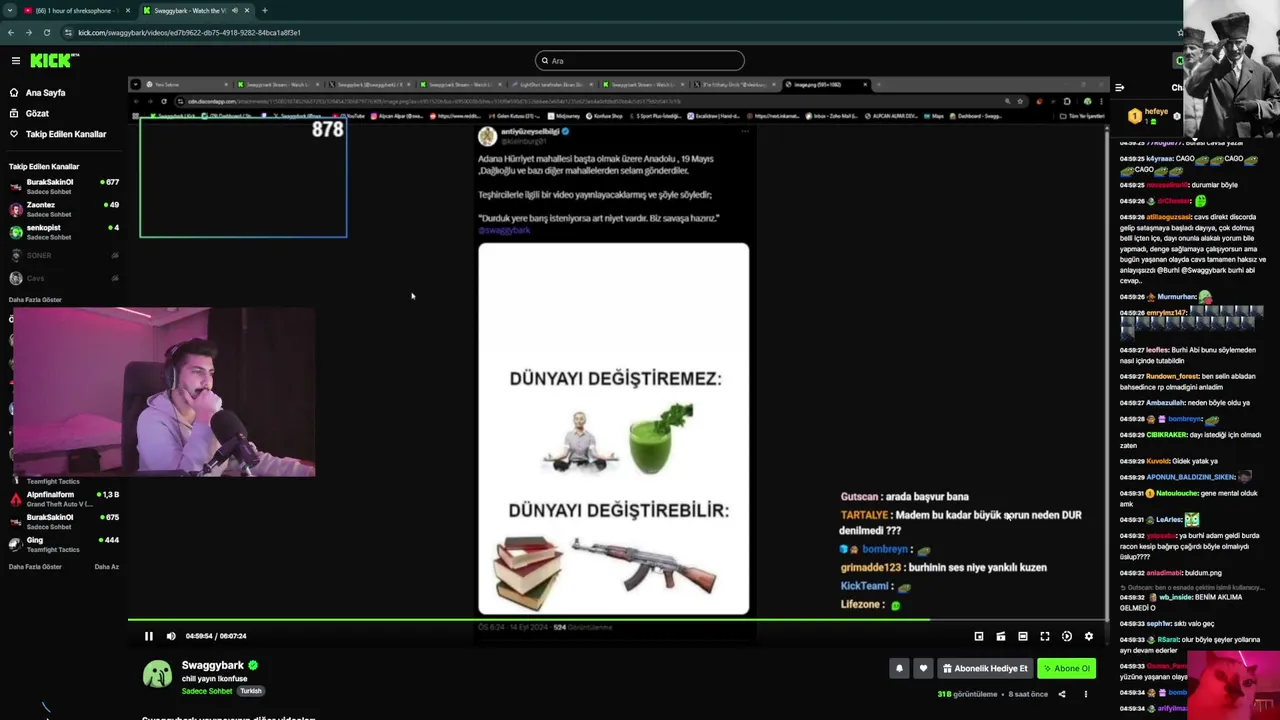Seek using the green video progress bar
Screen dimensions: 1280x720
click(x=618, y=619)
